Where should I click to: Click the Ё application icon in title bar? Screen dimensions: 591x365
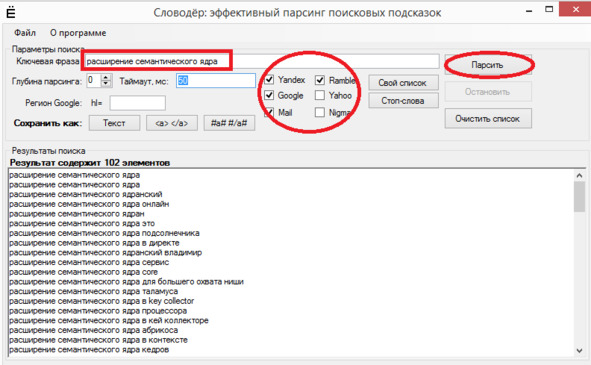pyautogui.click(x=11, y=12)
